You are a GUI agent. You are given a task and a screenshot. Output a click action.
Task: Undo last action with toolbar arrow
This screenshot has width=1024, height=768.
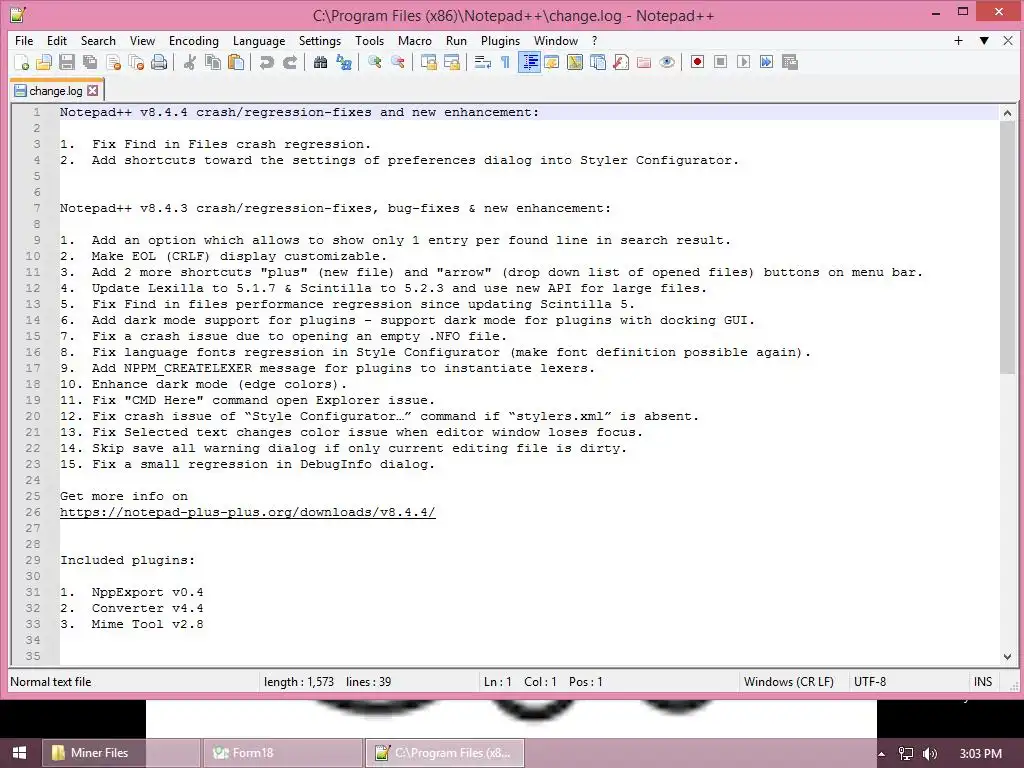click(266, 62)
